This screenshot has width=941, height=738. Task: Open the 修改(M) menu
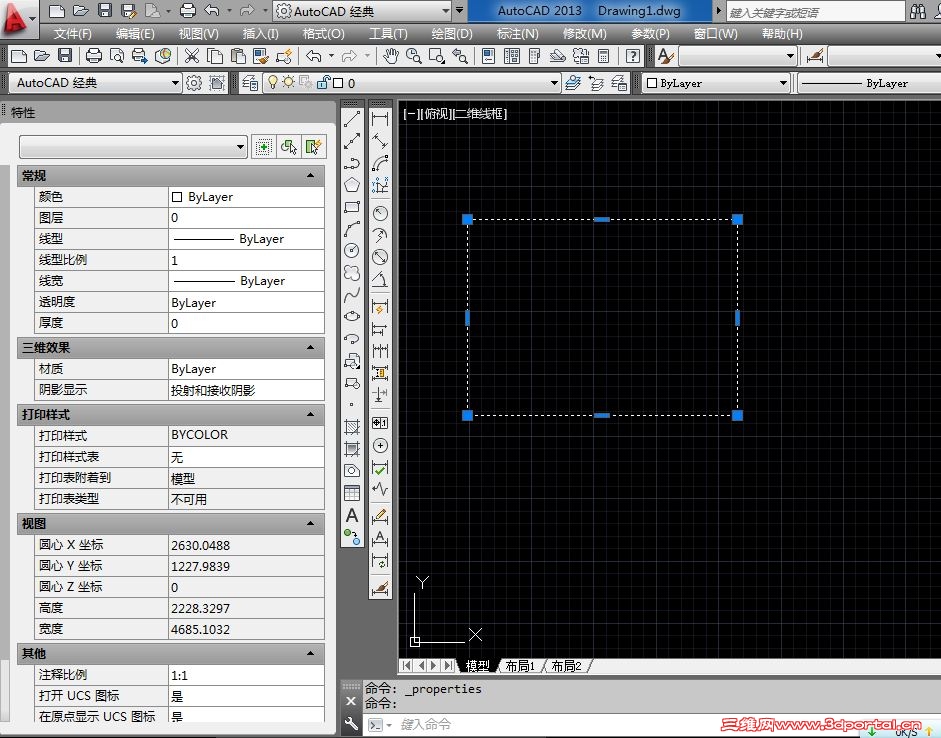click(x=585, y=34)
